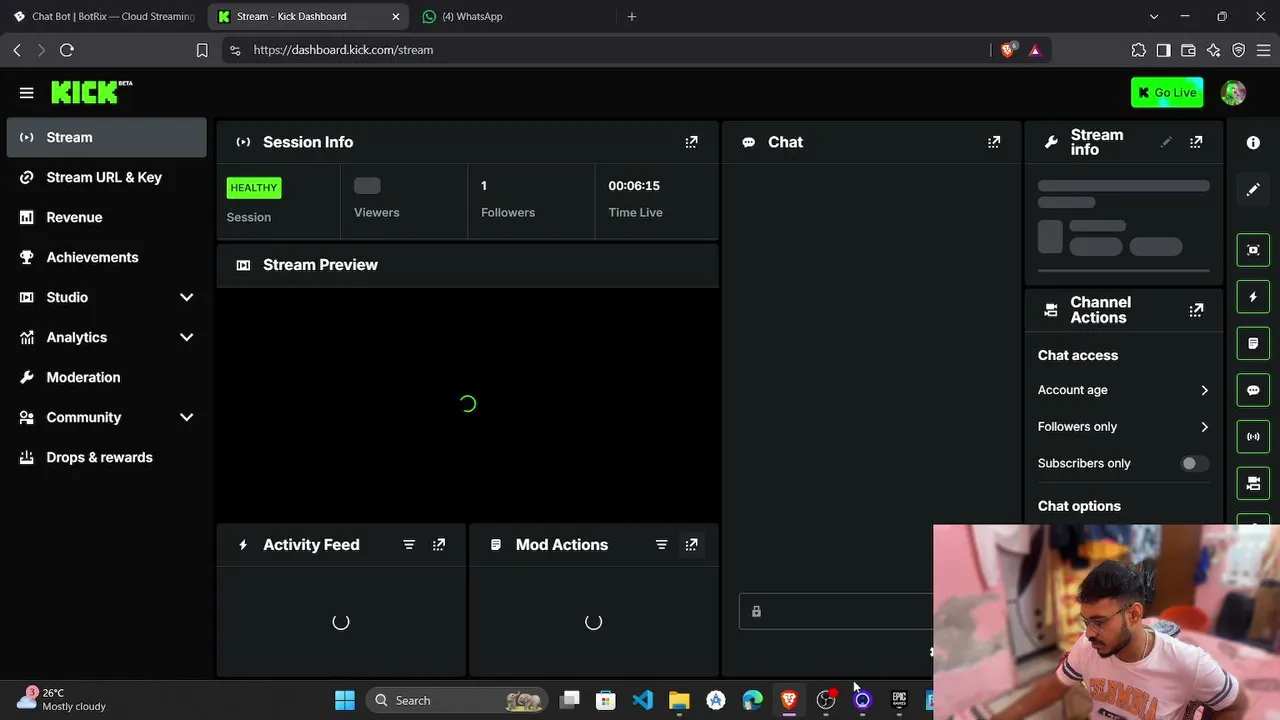Open a new browser tab

(x=632, y=17)
